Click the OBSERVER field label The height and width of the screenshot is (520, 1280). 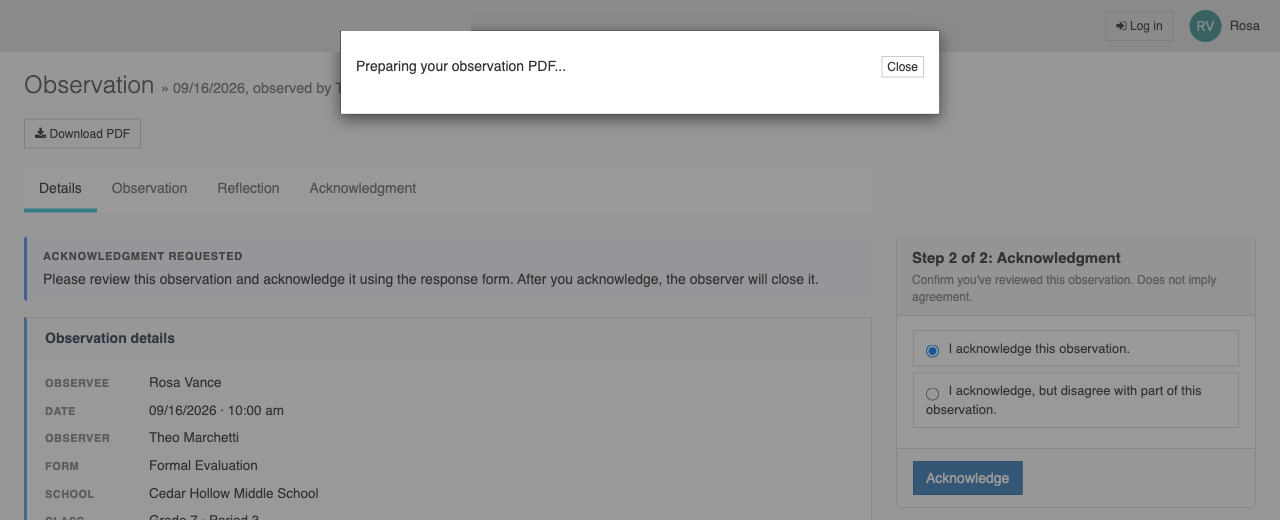pos(77,438)
